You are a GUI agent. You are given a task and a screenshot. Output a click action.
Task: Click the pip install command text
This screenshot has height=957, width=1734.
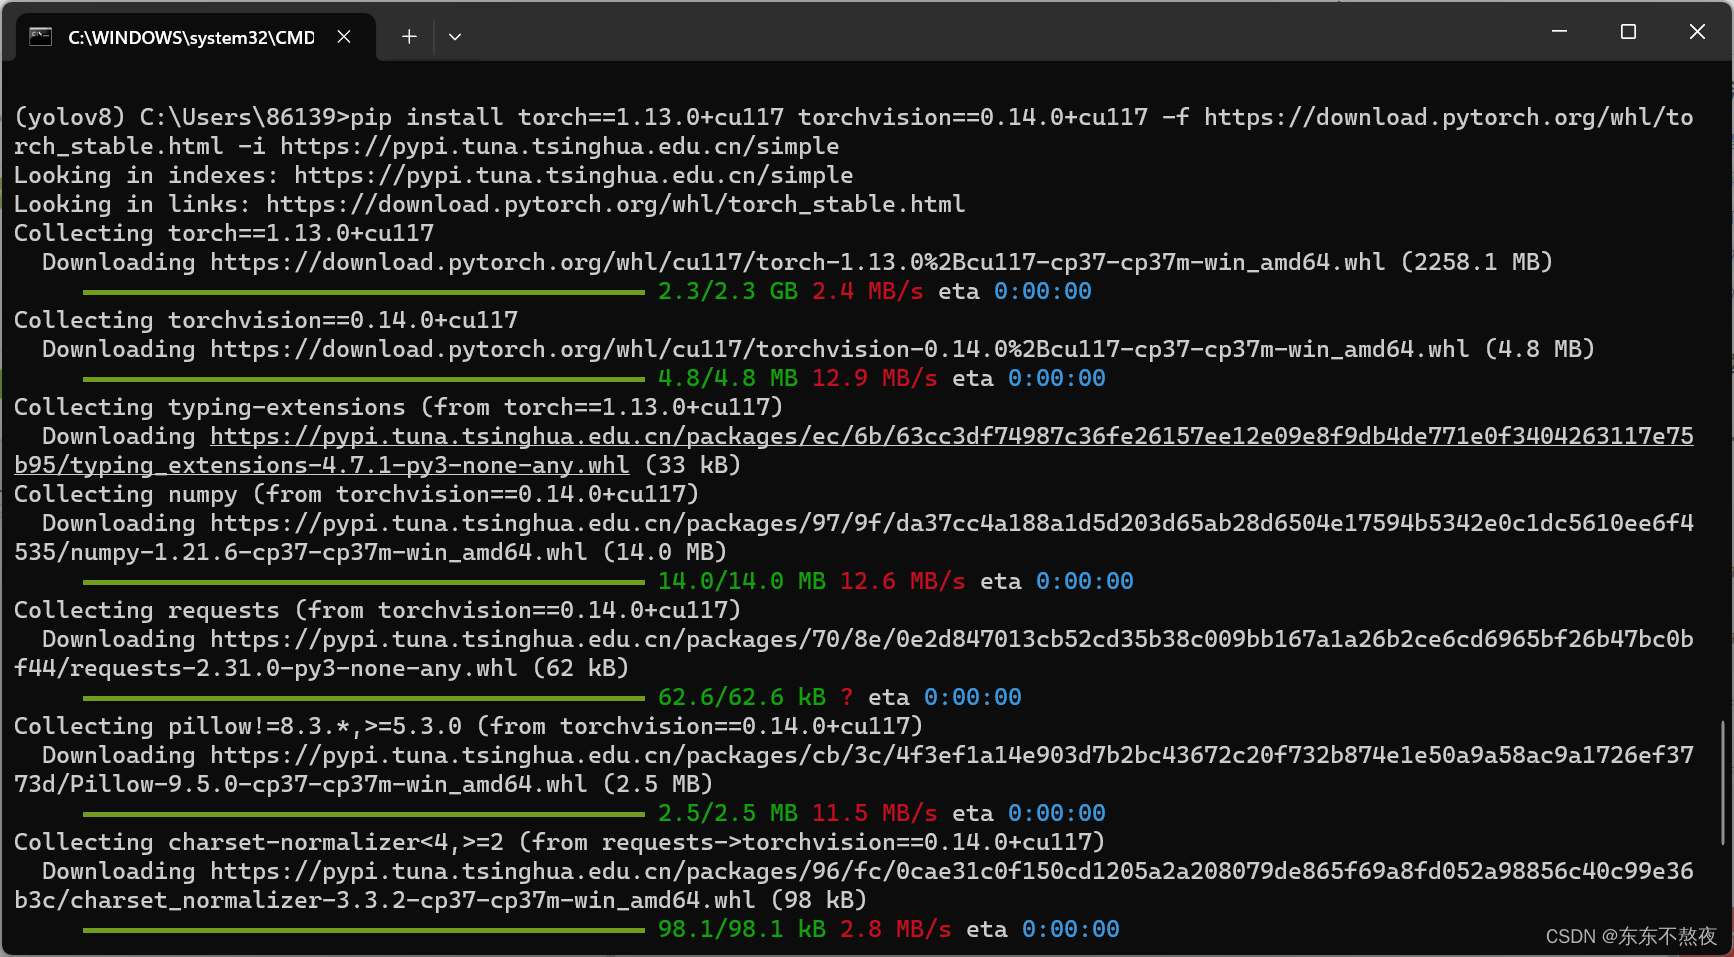(x=854, y=132)
